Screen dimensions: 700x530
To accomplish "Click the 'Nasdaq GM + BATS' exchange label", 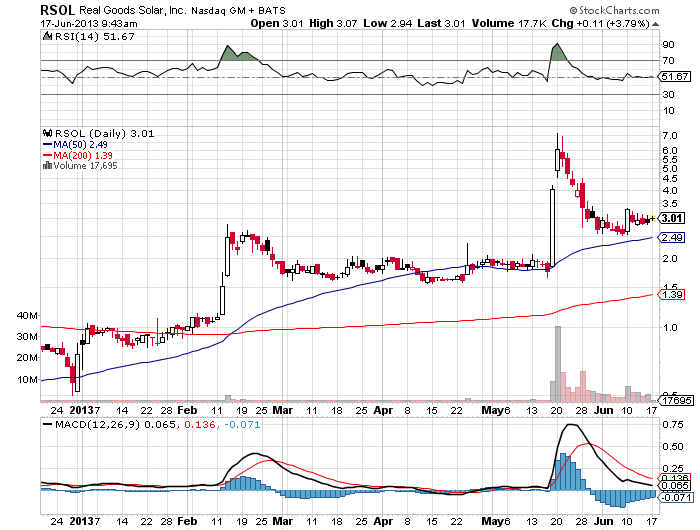I will (x=238, y=11).
